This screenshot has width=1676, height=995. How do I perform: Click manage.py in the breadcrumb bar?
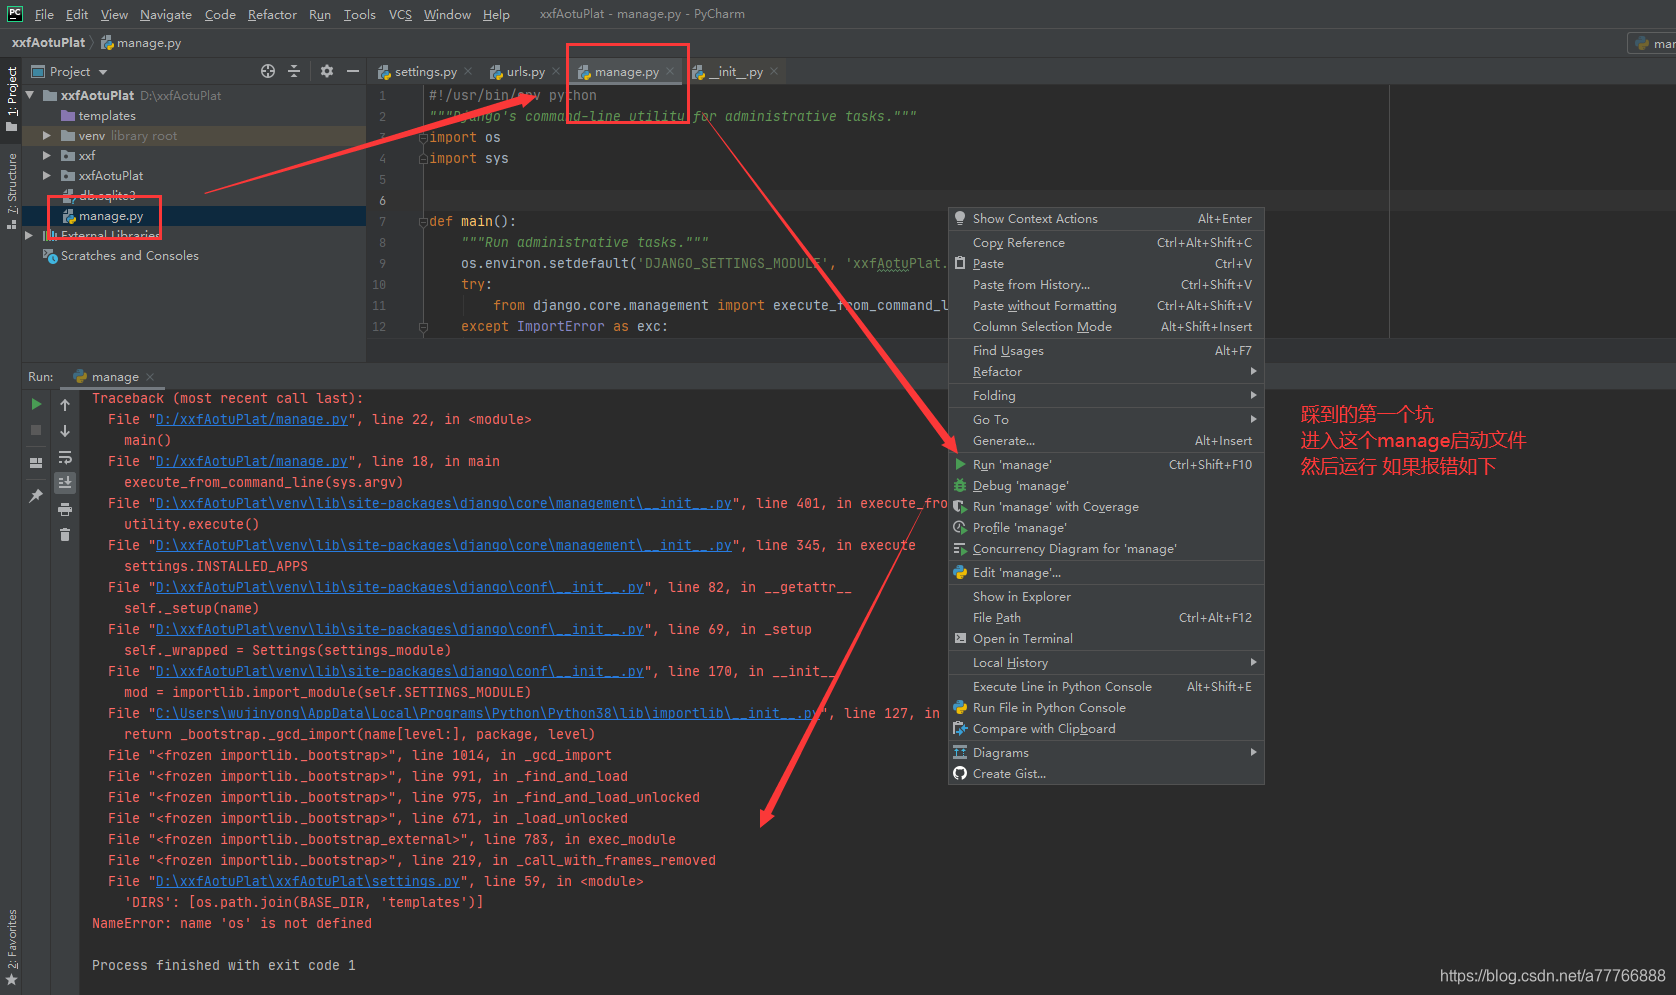(x=141, y=43)
